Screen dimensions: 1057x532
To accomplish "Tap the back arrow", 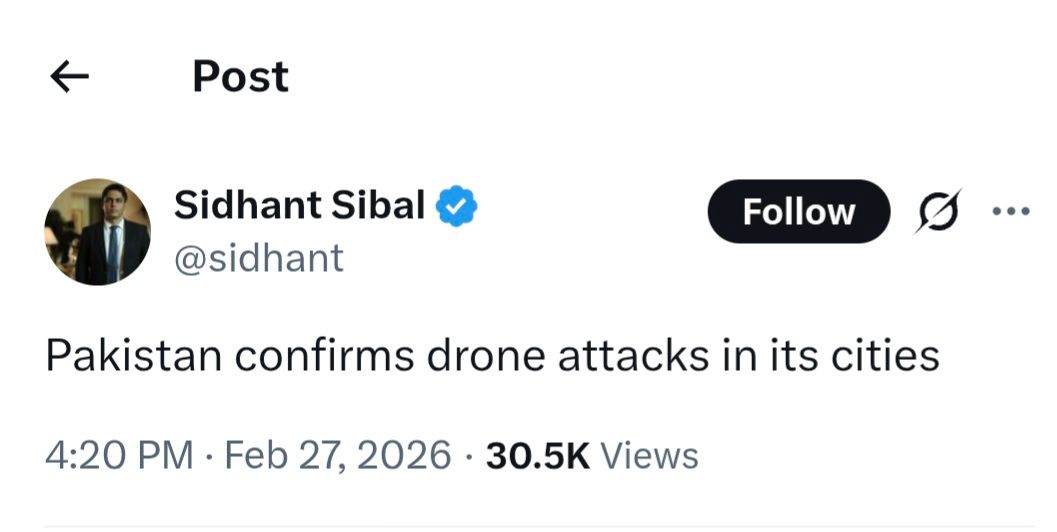I will coord(70,77).
